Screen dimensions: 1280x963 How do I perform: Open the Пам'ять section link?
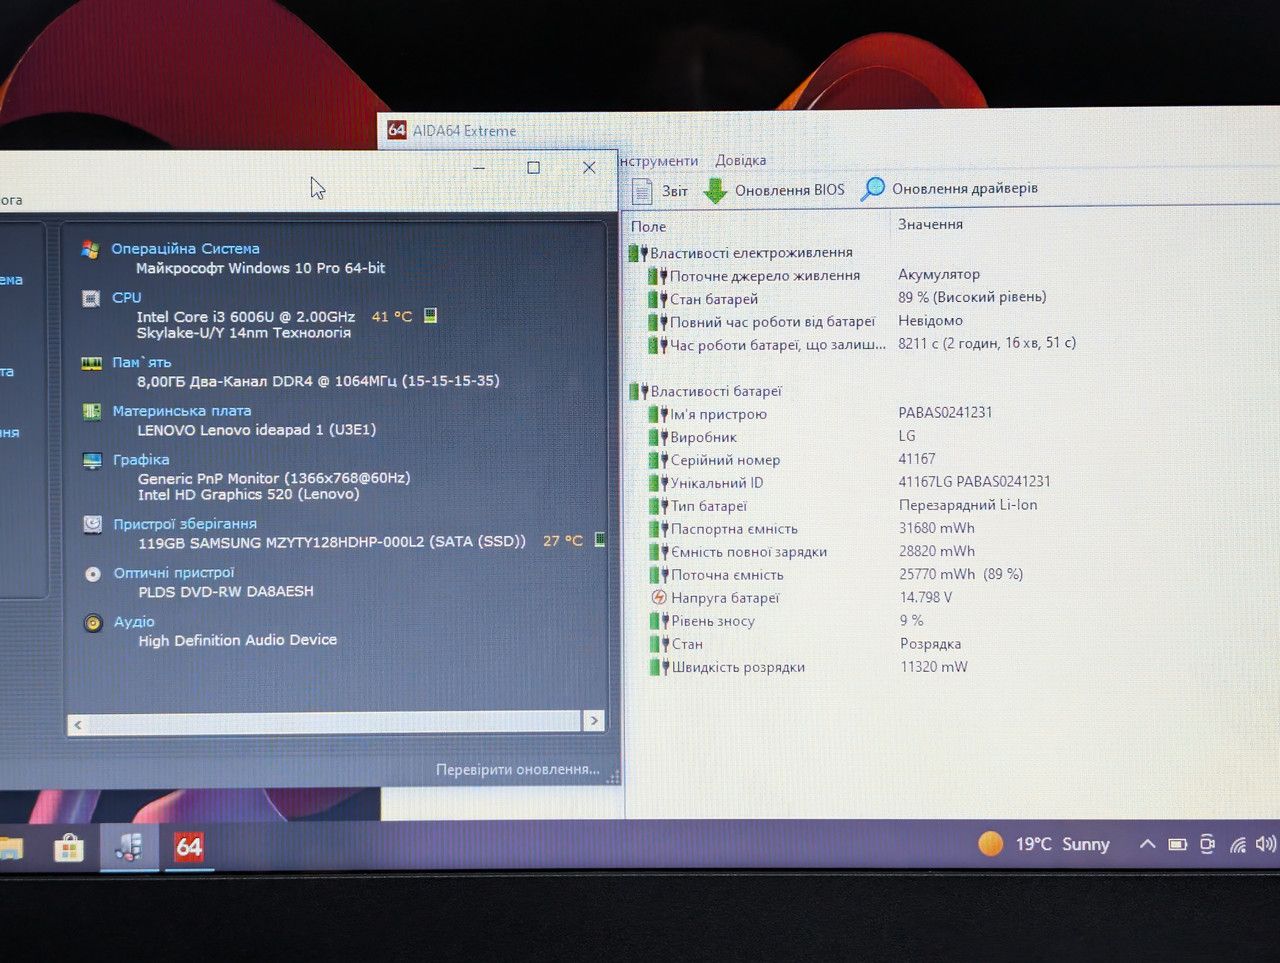pyautogui.click(x=141, y=363)
